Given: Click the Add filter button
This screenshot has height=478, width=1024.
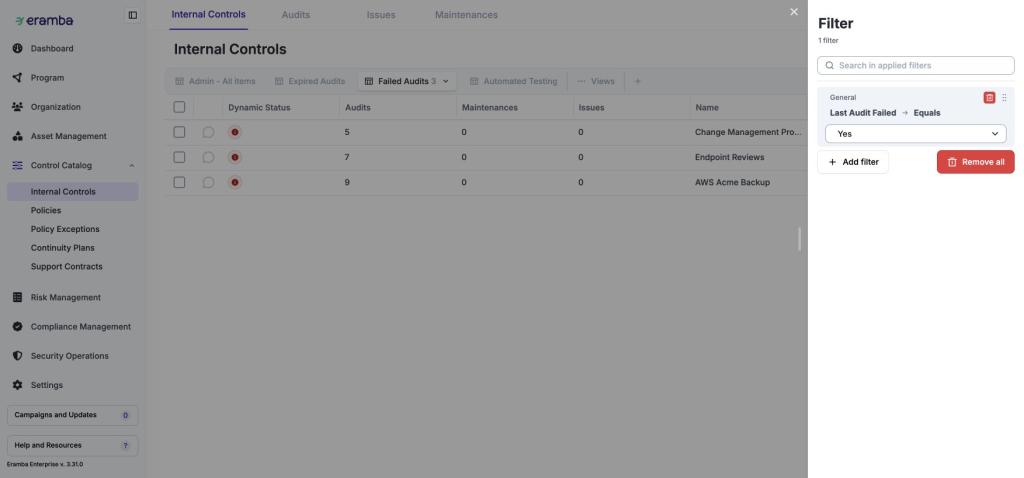Looking at the screenshot, I should (x=853, y=162).
